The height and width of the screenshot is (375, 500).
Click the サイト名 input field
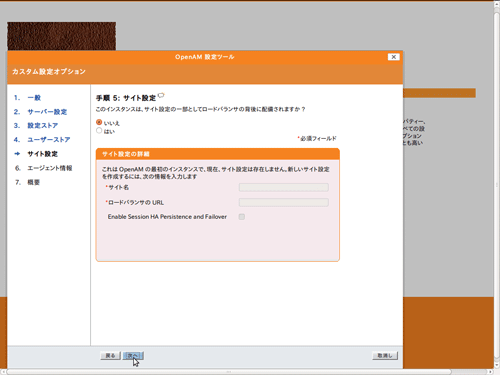(284, 187)
